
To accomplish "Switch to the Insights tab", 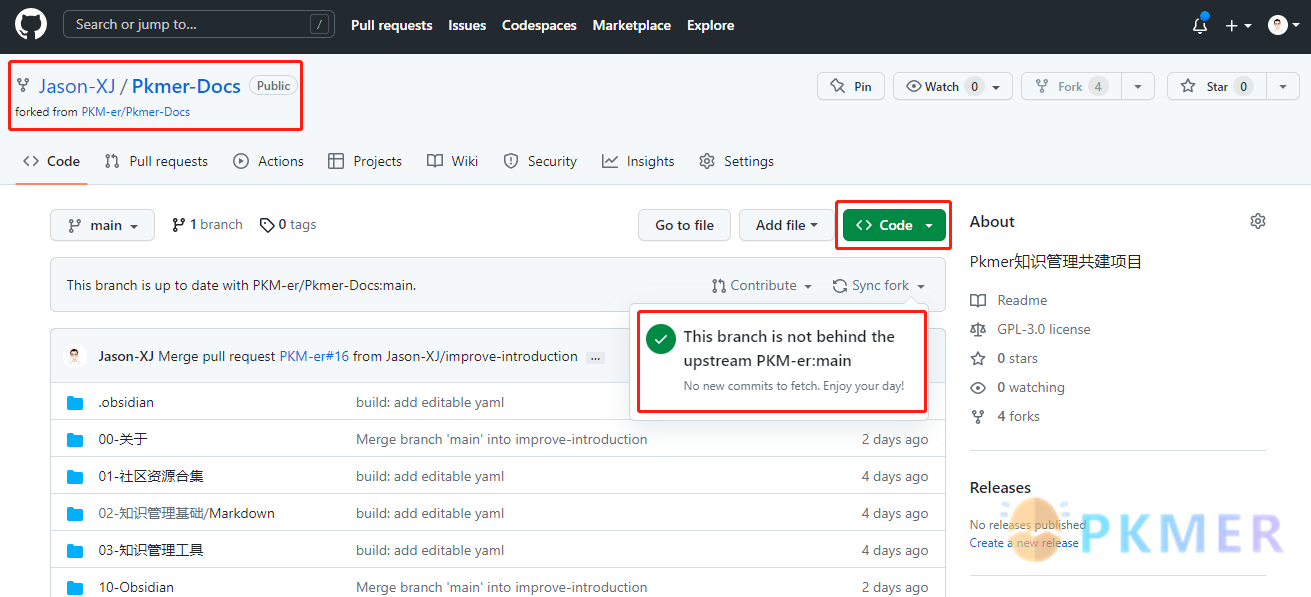I will pyautogui.click(x=638, y=161).
